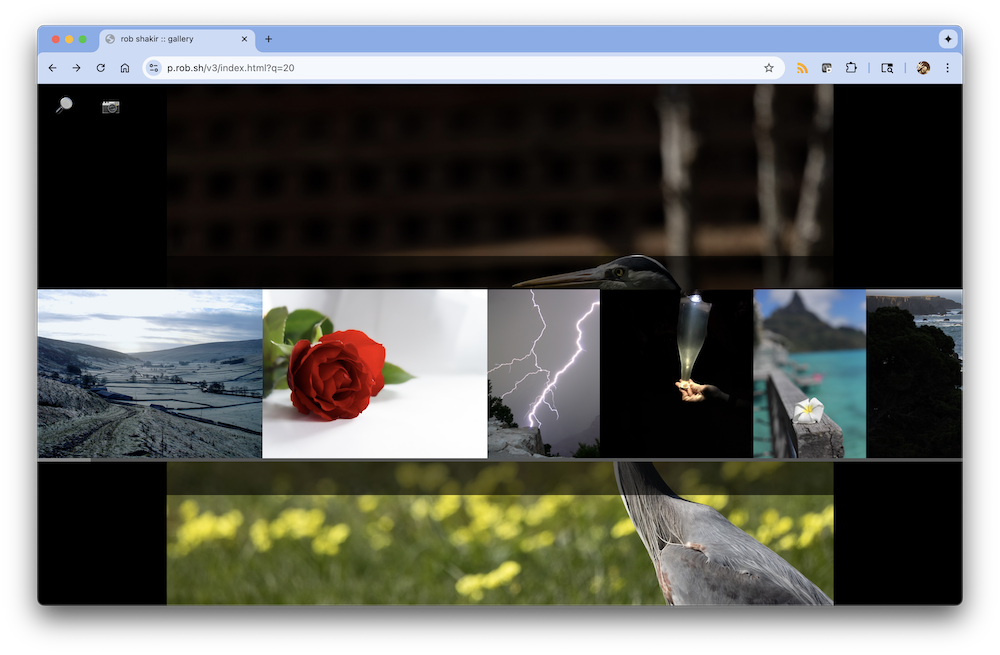Go back to the previous page
The image size is (1000, 655).
(x=52, y=68)
